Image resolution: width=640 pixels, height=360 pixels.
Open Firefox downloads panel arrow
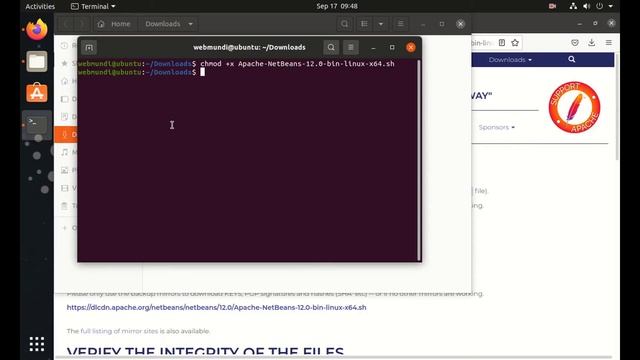coord(591,42)
